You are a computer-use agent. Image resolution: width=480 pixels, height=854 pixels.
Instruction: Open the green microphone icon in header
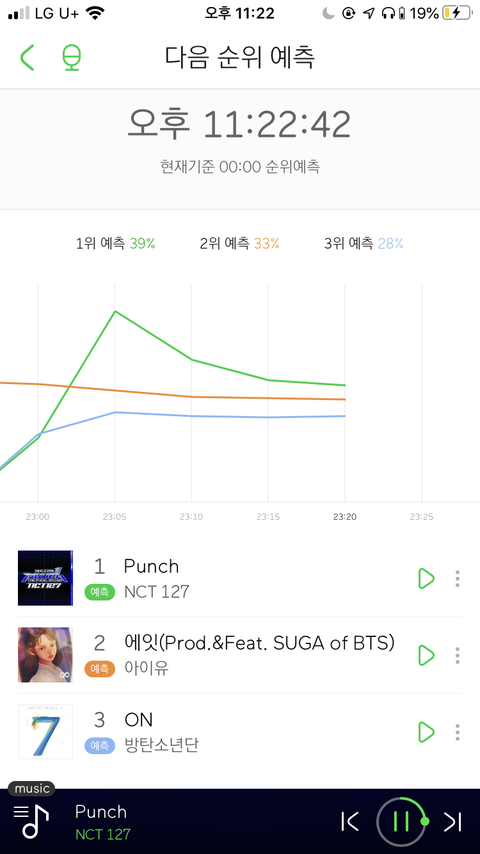tap(71, 58)
